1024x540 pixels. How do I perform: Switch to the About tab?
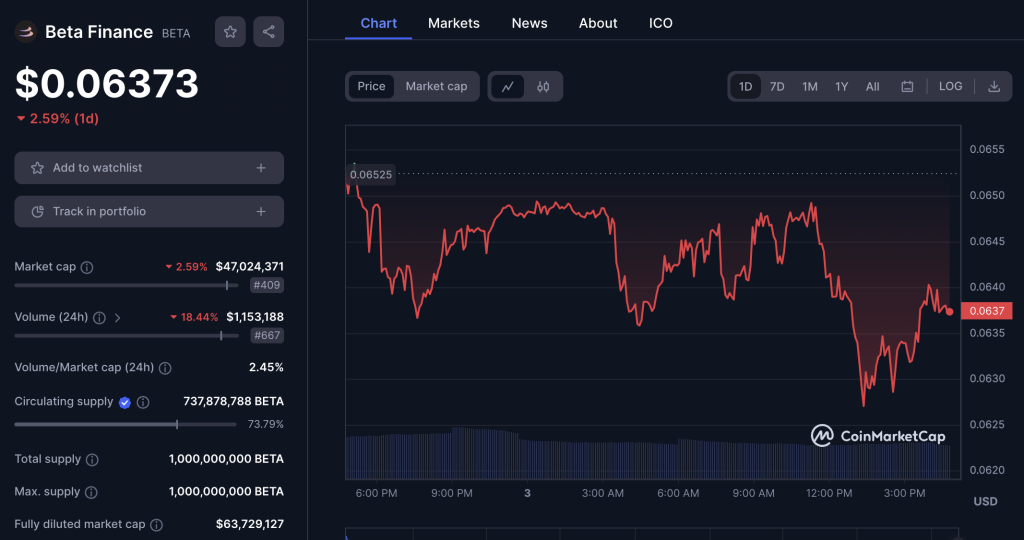pos(598,23)
